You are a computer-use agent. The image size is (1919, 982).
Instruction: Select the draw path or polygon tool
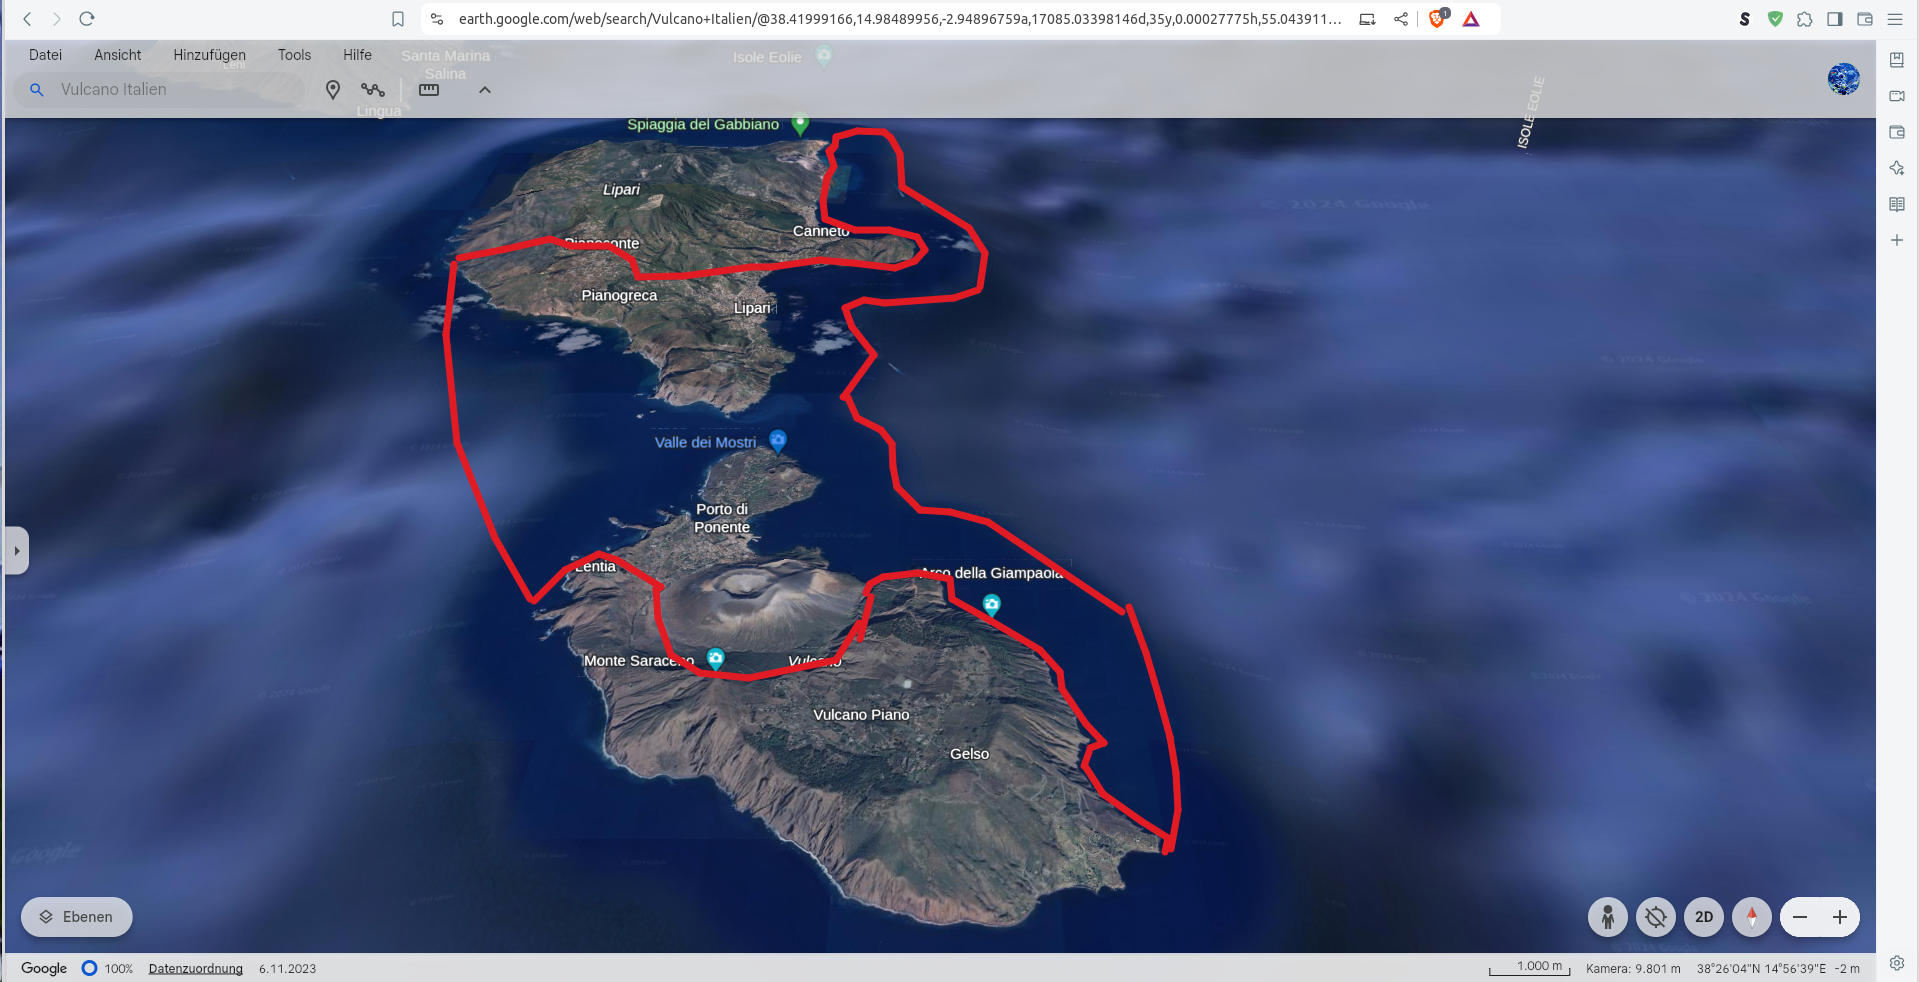click(x=373, y=90)
